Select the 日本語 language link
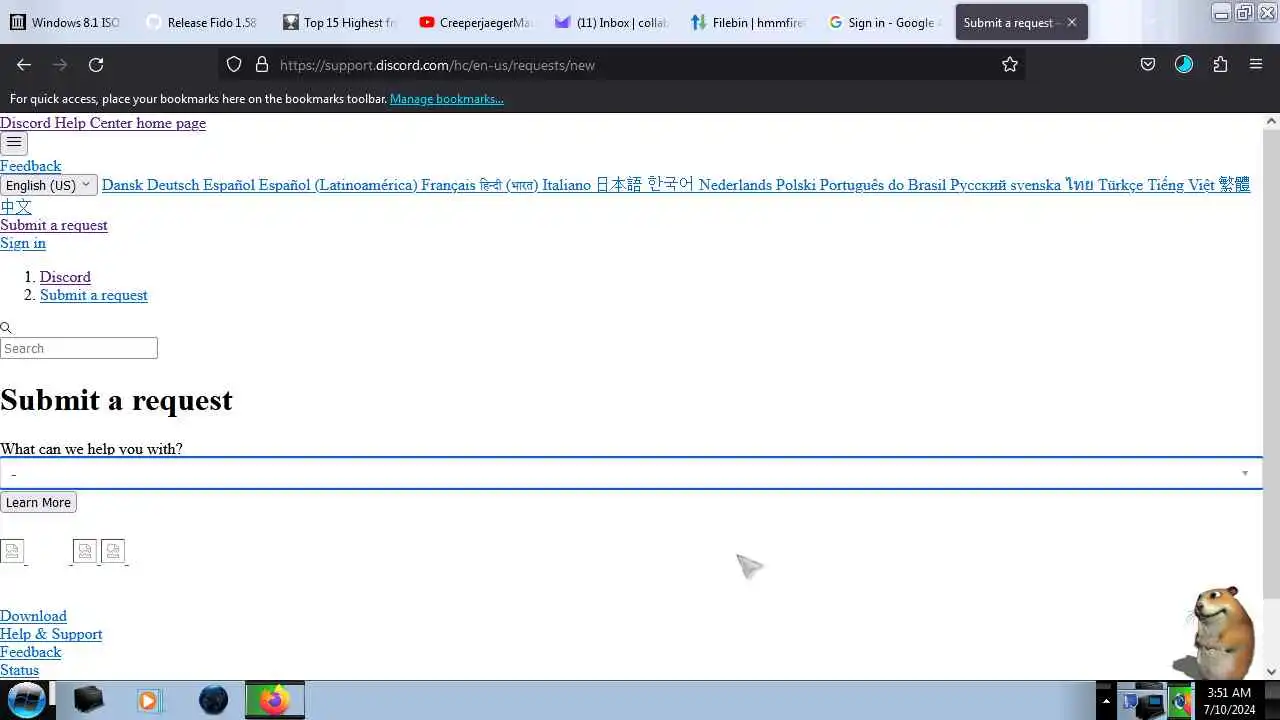The height and width of the screenshot is (720, 1280). 619,185
